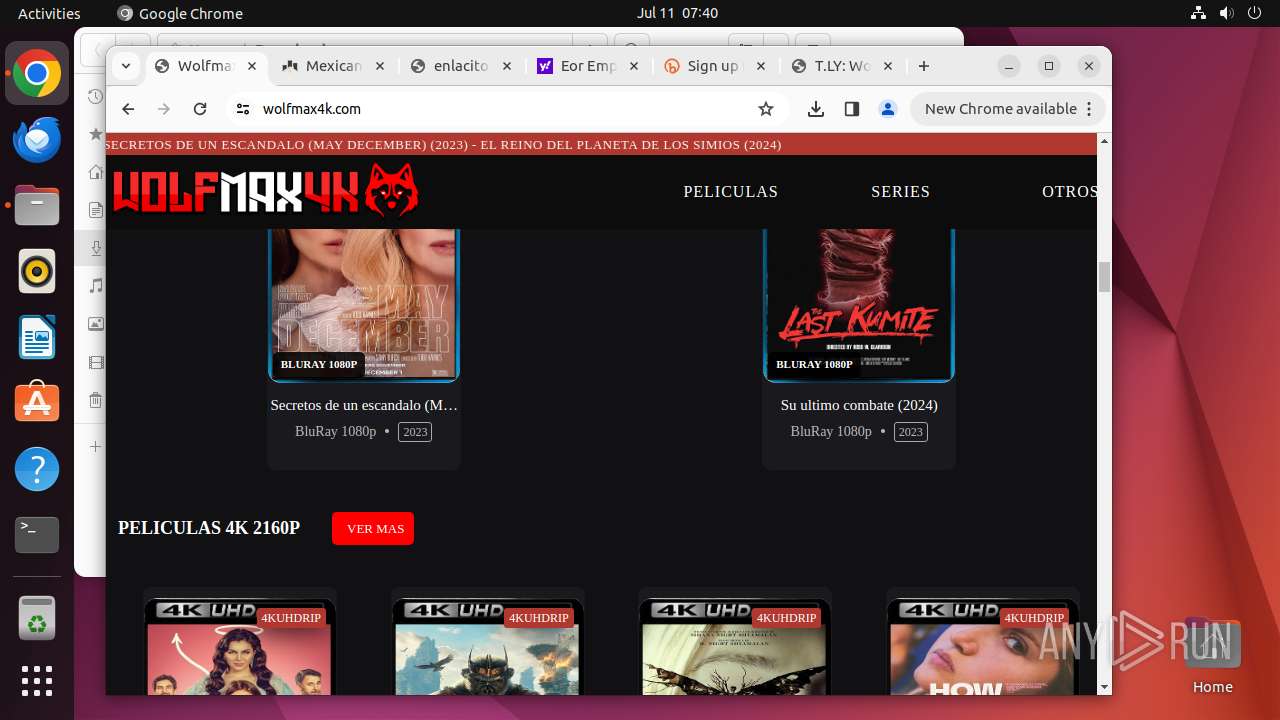Launch LibreOffice Writer from the dock
The height and width of the screenshot is (720, 1280).
(37, 337)
